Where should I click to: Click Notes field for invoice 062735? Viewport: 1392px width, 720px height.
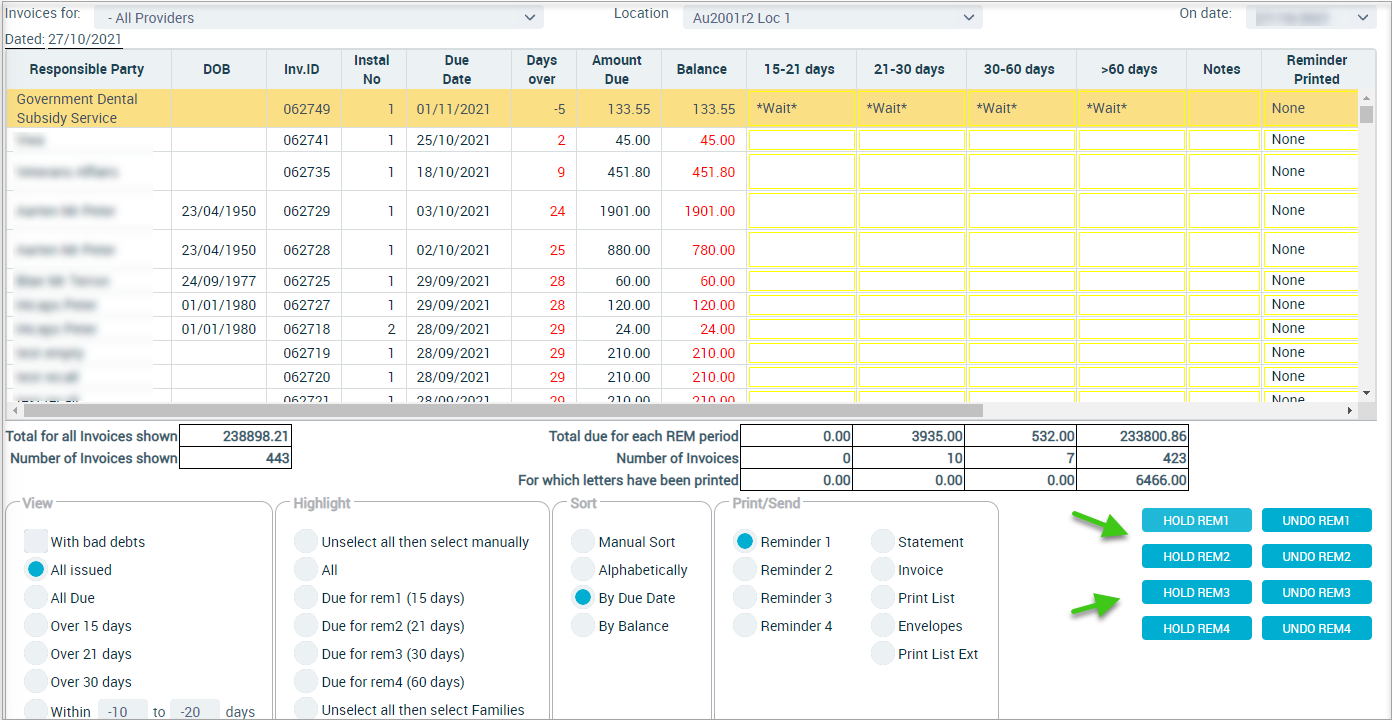point(1224,172)
